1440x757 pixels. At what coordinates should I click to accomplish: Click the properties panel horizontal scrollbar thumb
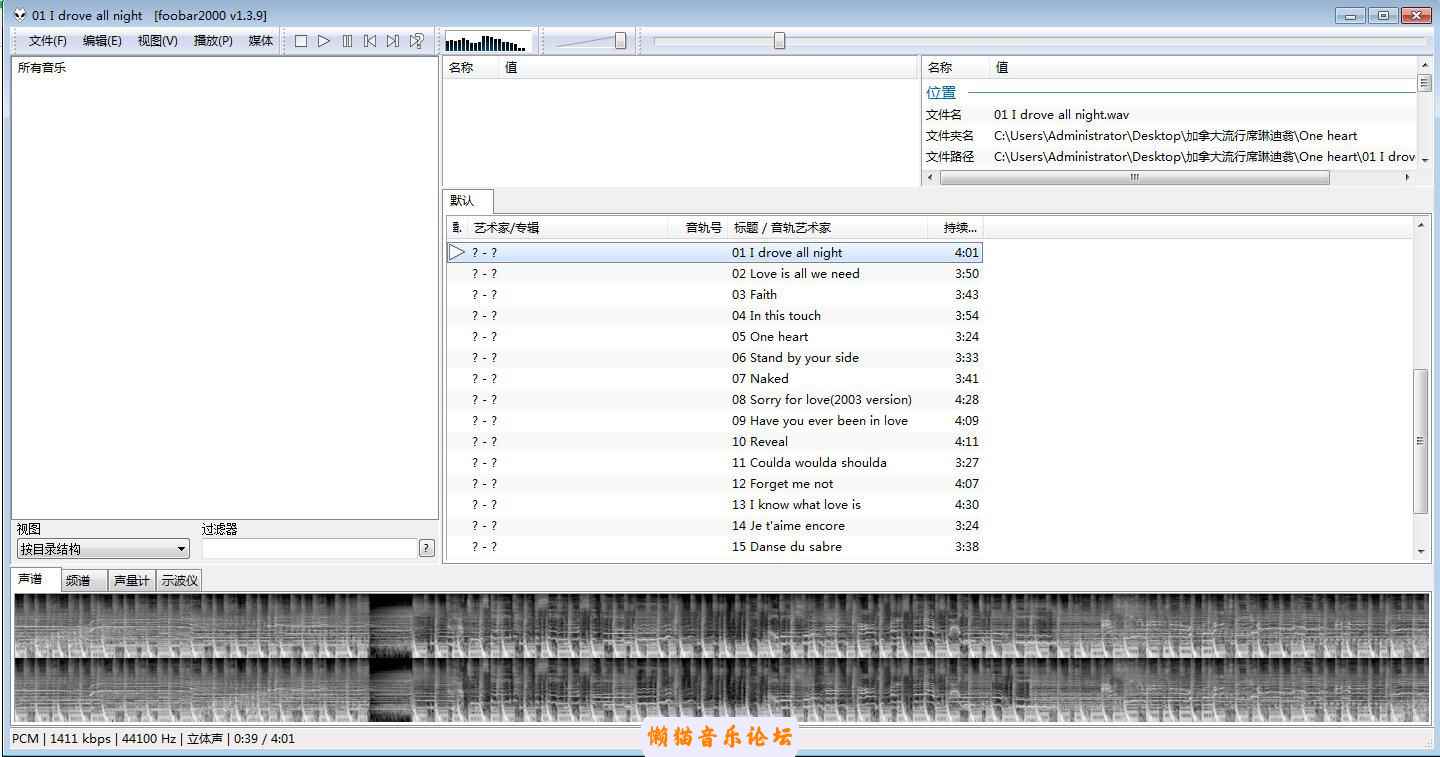point(1135,177)
